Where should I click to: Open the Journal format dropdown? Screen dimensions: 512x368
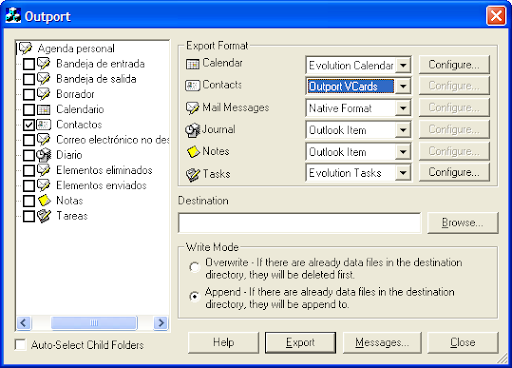pos(403,130)
